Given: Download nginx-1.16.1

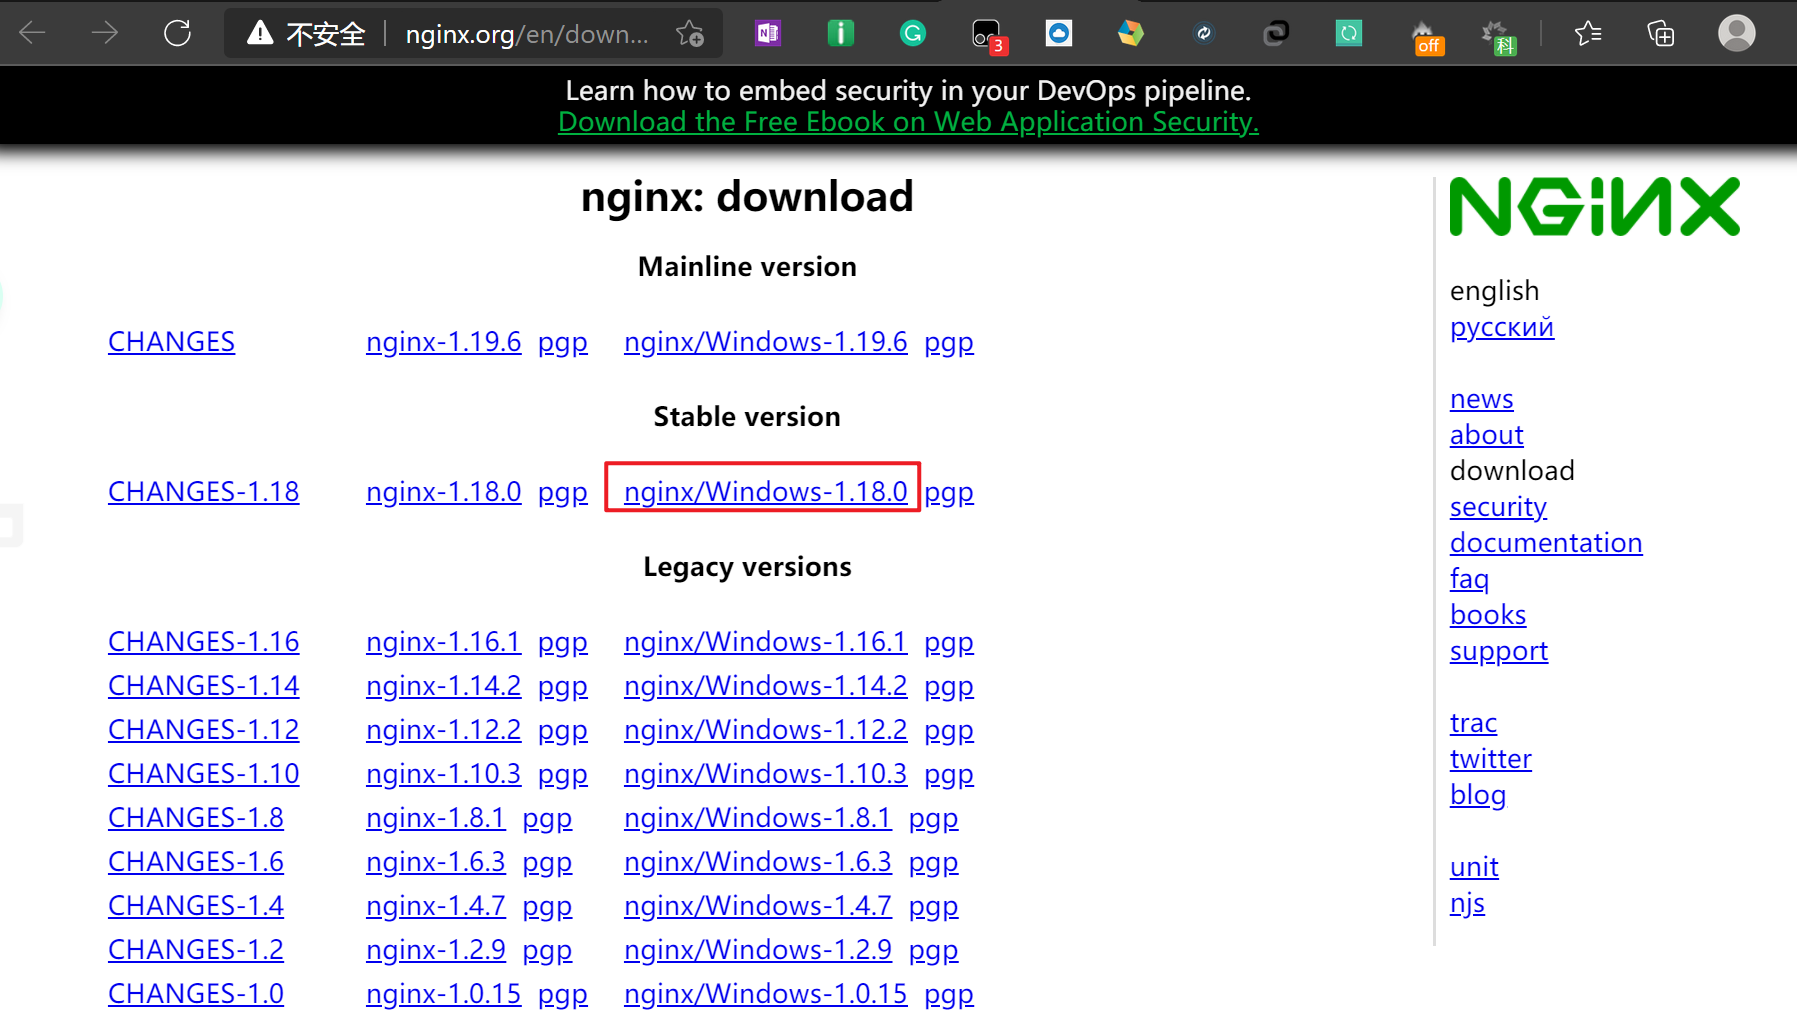Looking at the screenshot, I should tap(443, 642).
